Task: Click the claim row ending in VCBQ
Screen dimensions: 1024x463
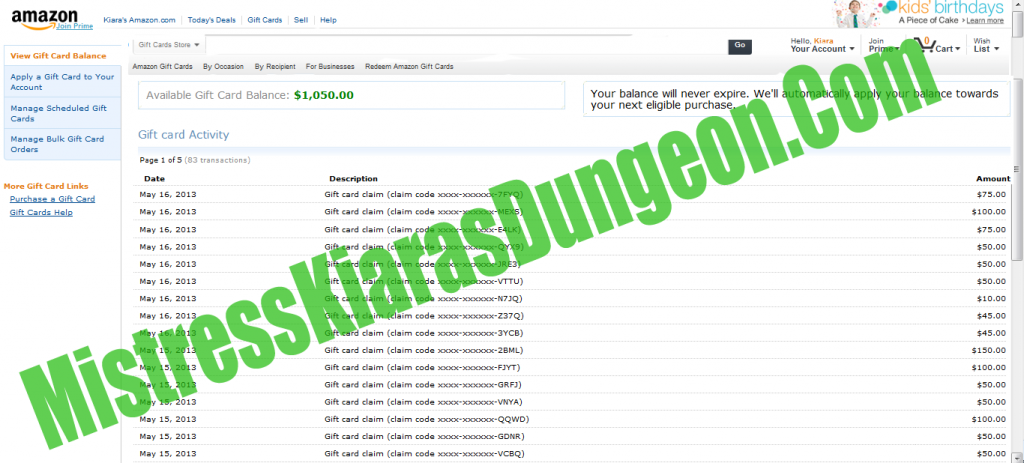Action: click(573, 454)
